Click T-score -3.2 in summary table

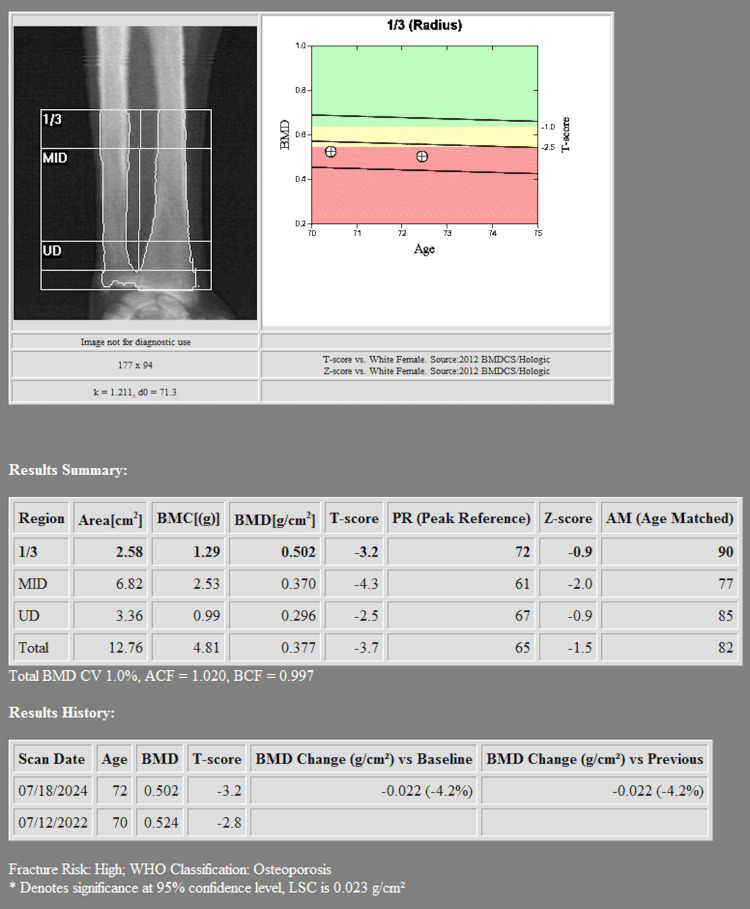366,552
